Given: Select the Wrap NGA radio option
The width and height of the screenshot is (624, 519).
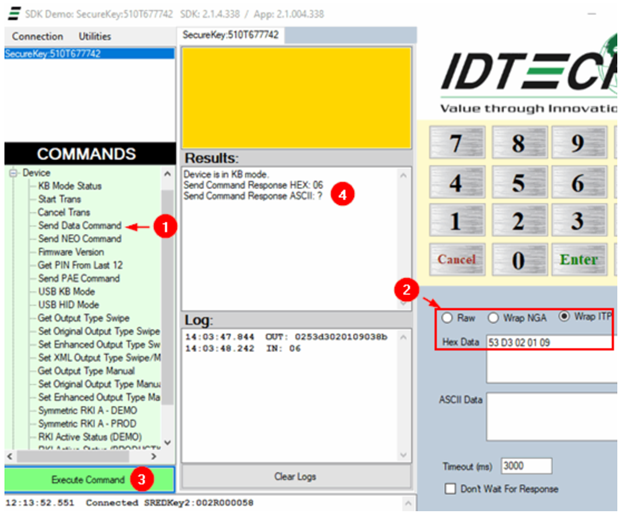Looking at the screenshot, I should (x=494, y=317).
